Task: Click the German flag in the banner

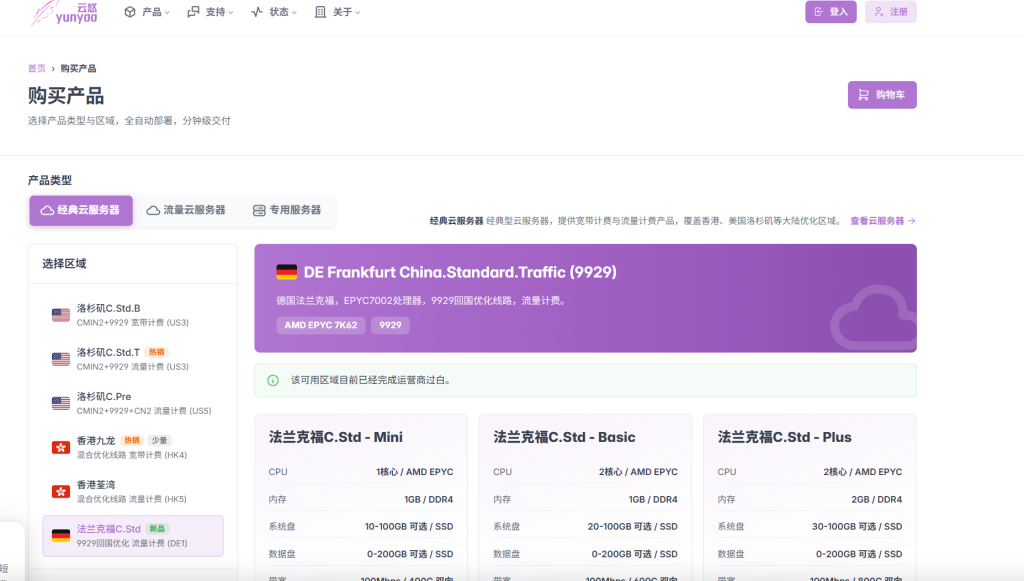Action: [x=287, y=272]
